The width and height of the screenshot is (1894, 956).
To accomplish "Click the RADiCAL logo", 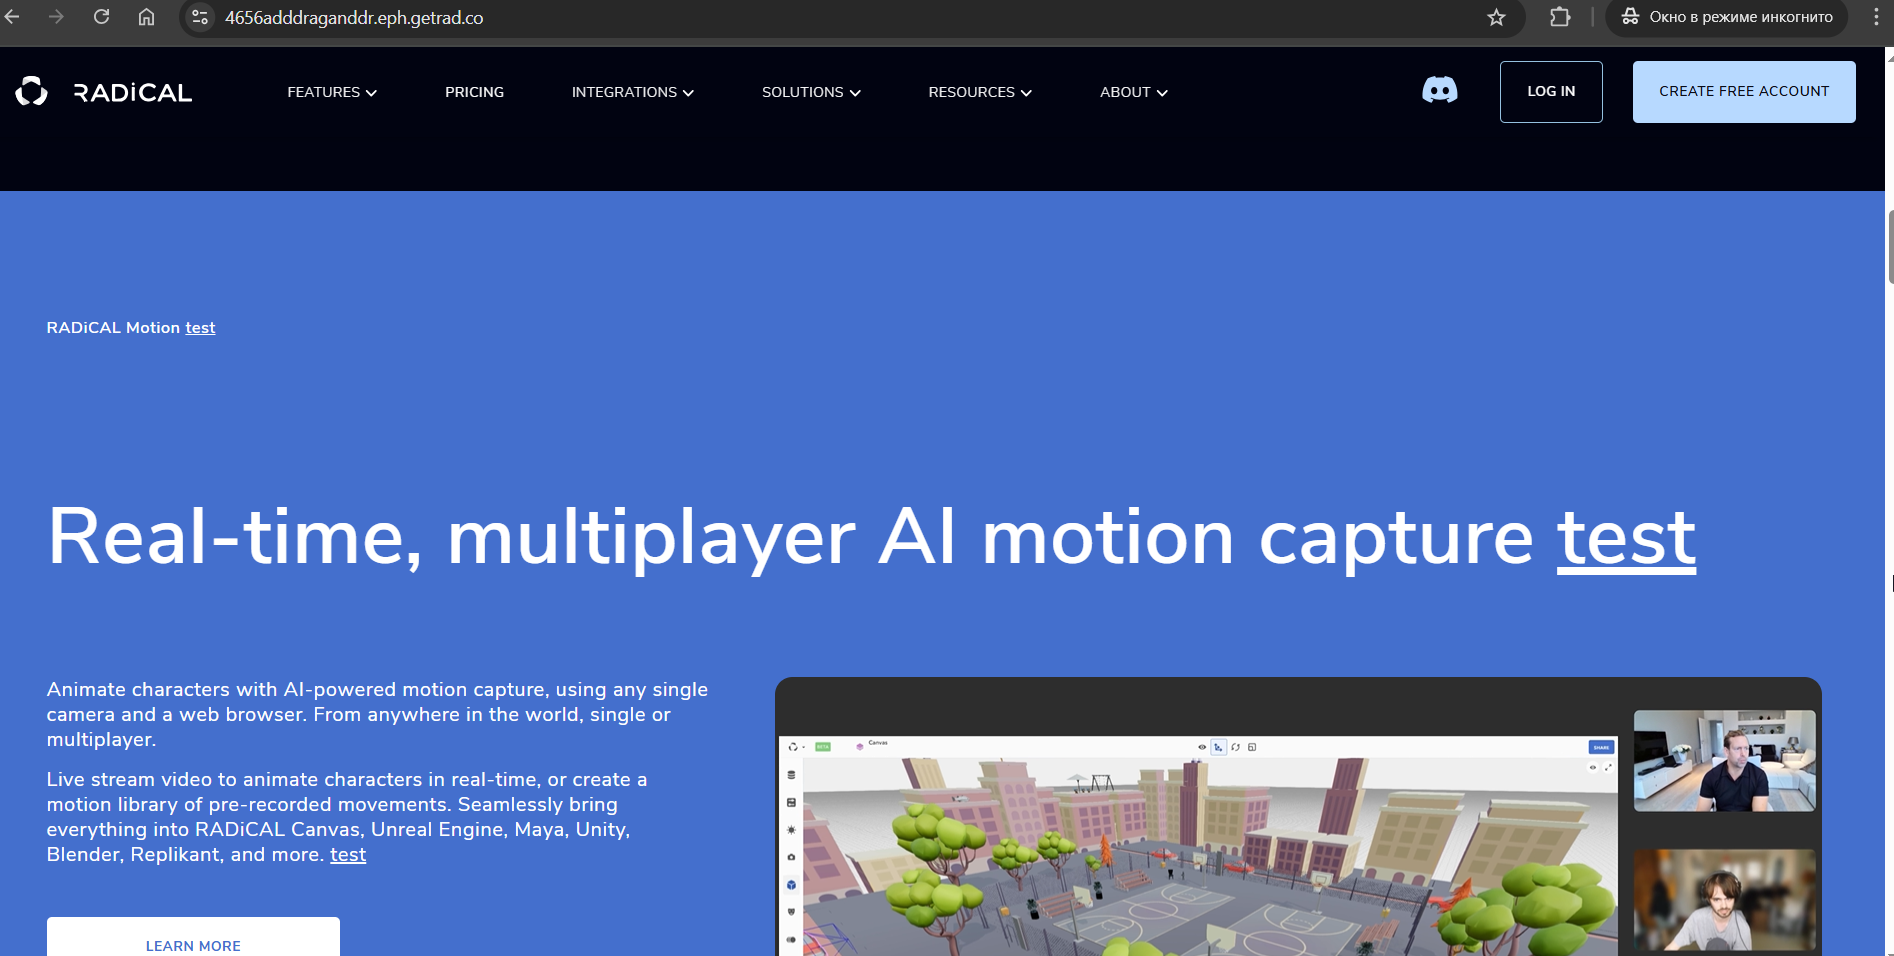I will click(104, 92).
